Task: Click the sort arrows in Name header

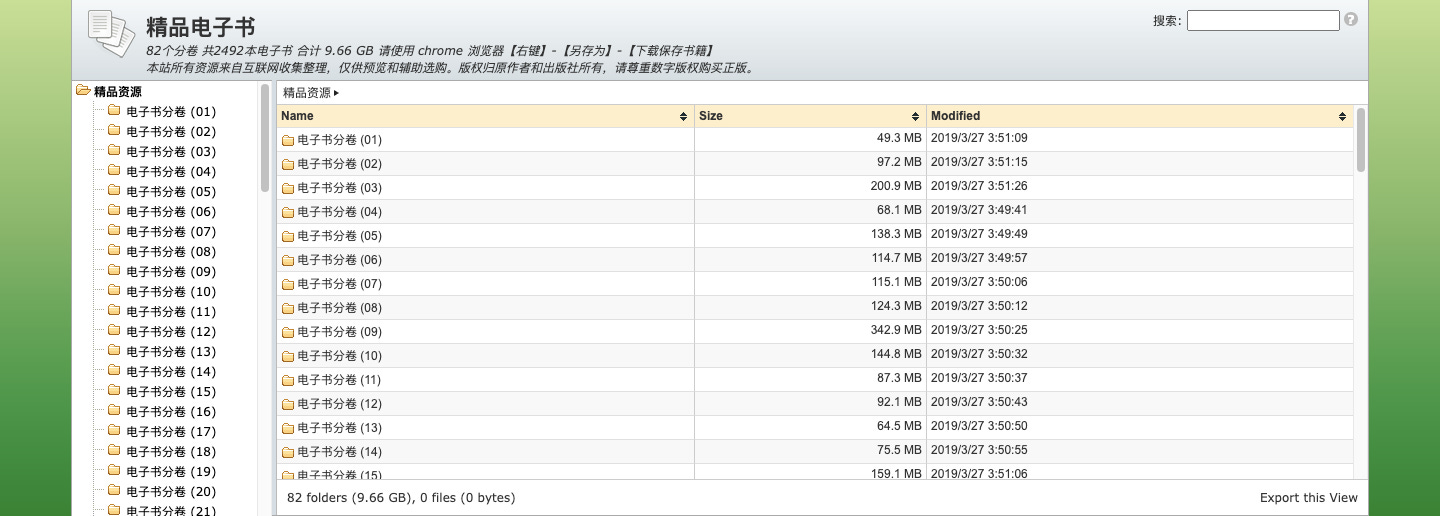Action: coord(683,117)
